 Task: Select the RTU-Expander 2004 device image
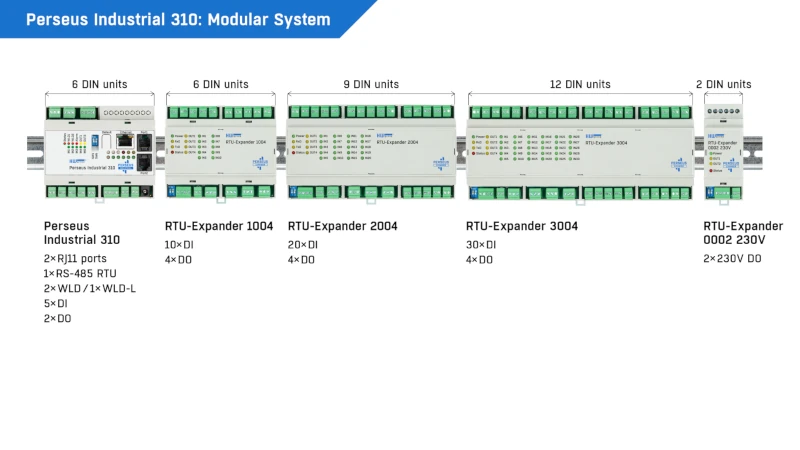pos(371,152)
